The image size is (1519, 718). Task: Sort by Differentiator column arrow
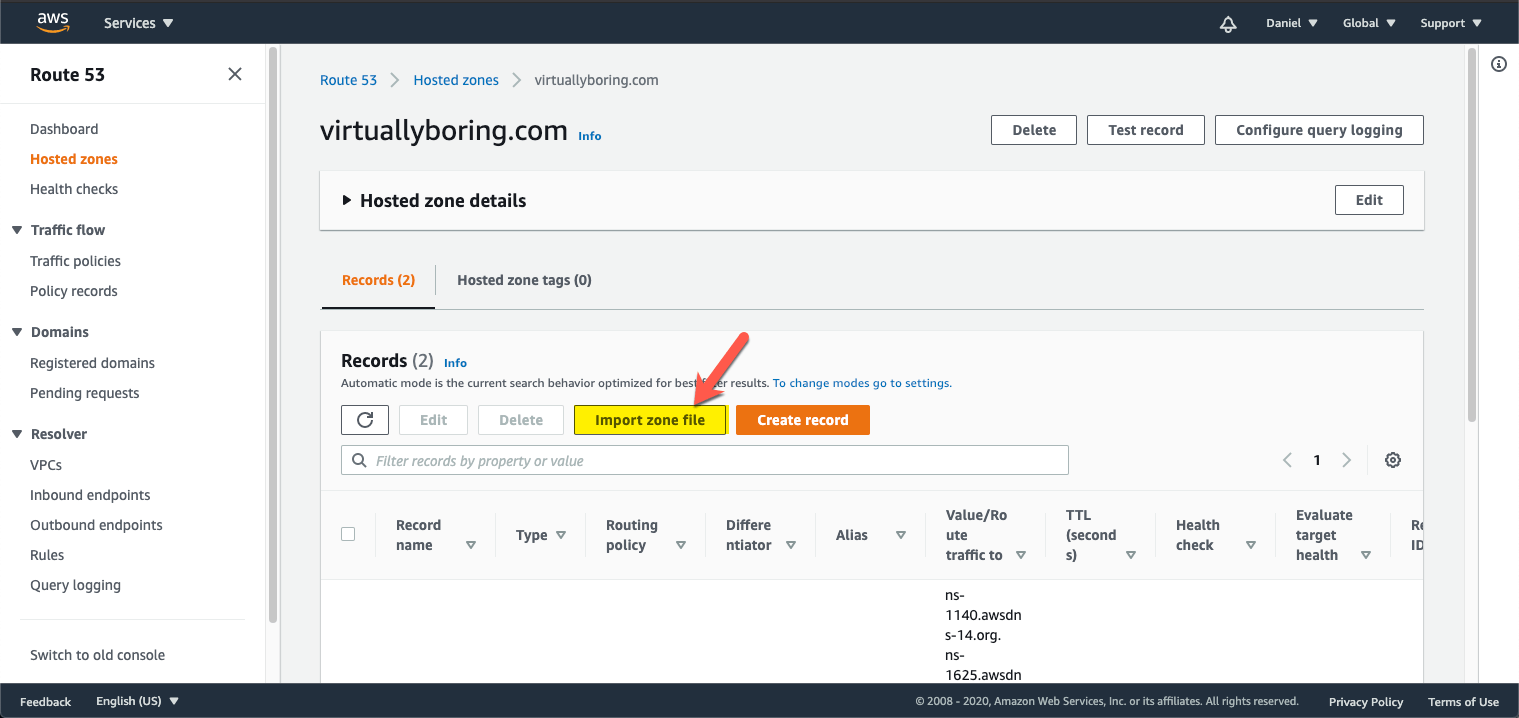(x=791, y=545)
